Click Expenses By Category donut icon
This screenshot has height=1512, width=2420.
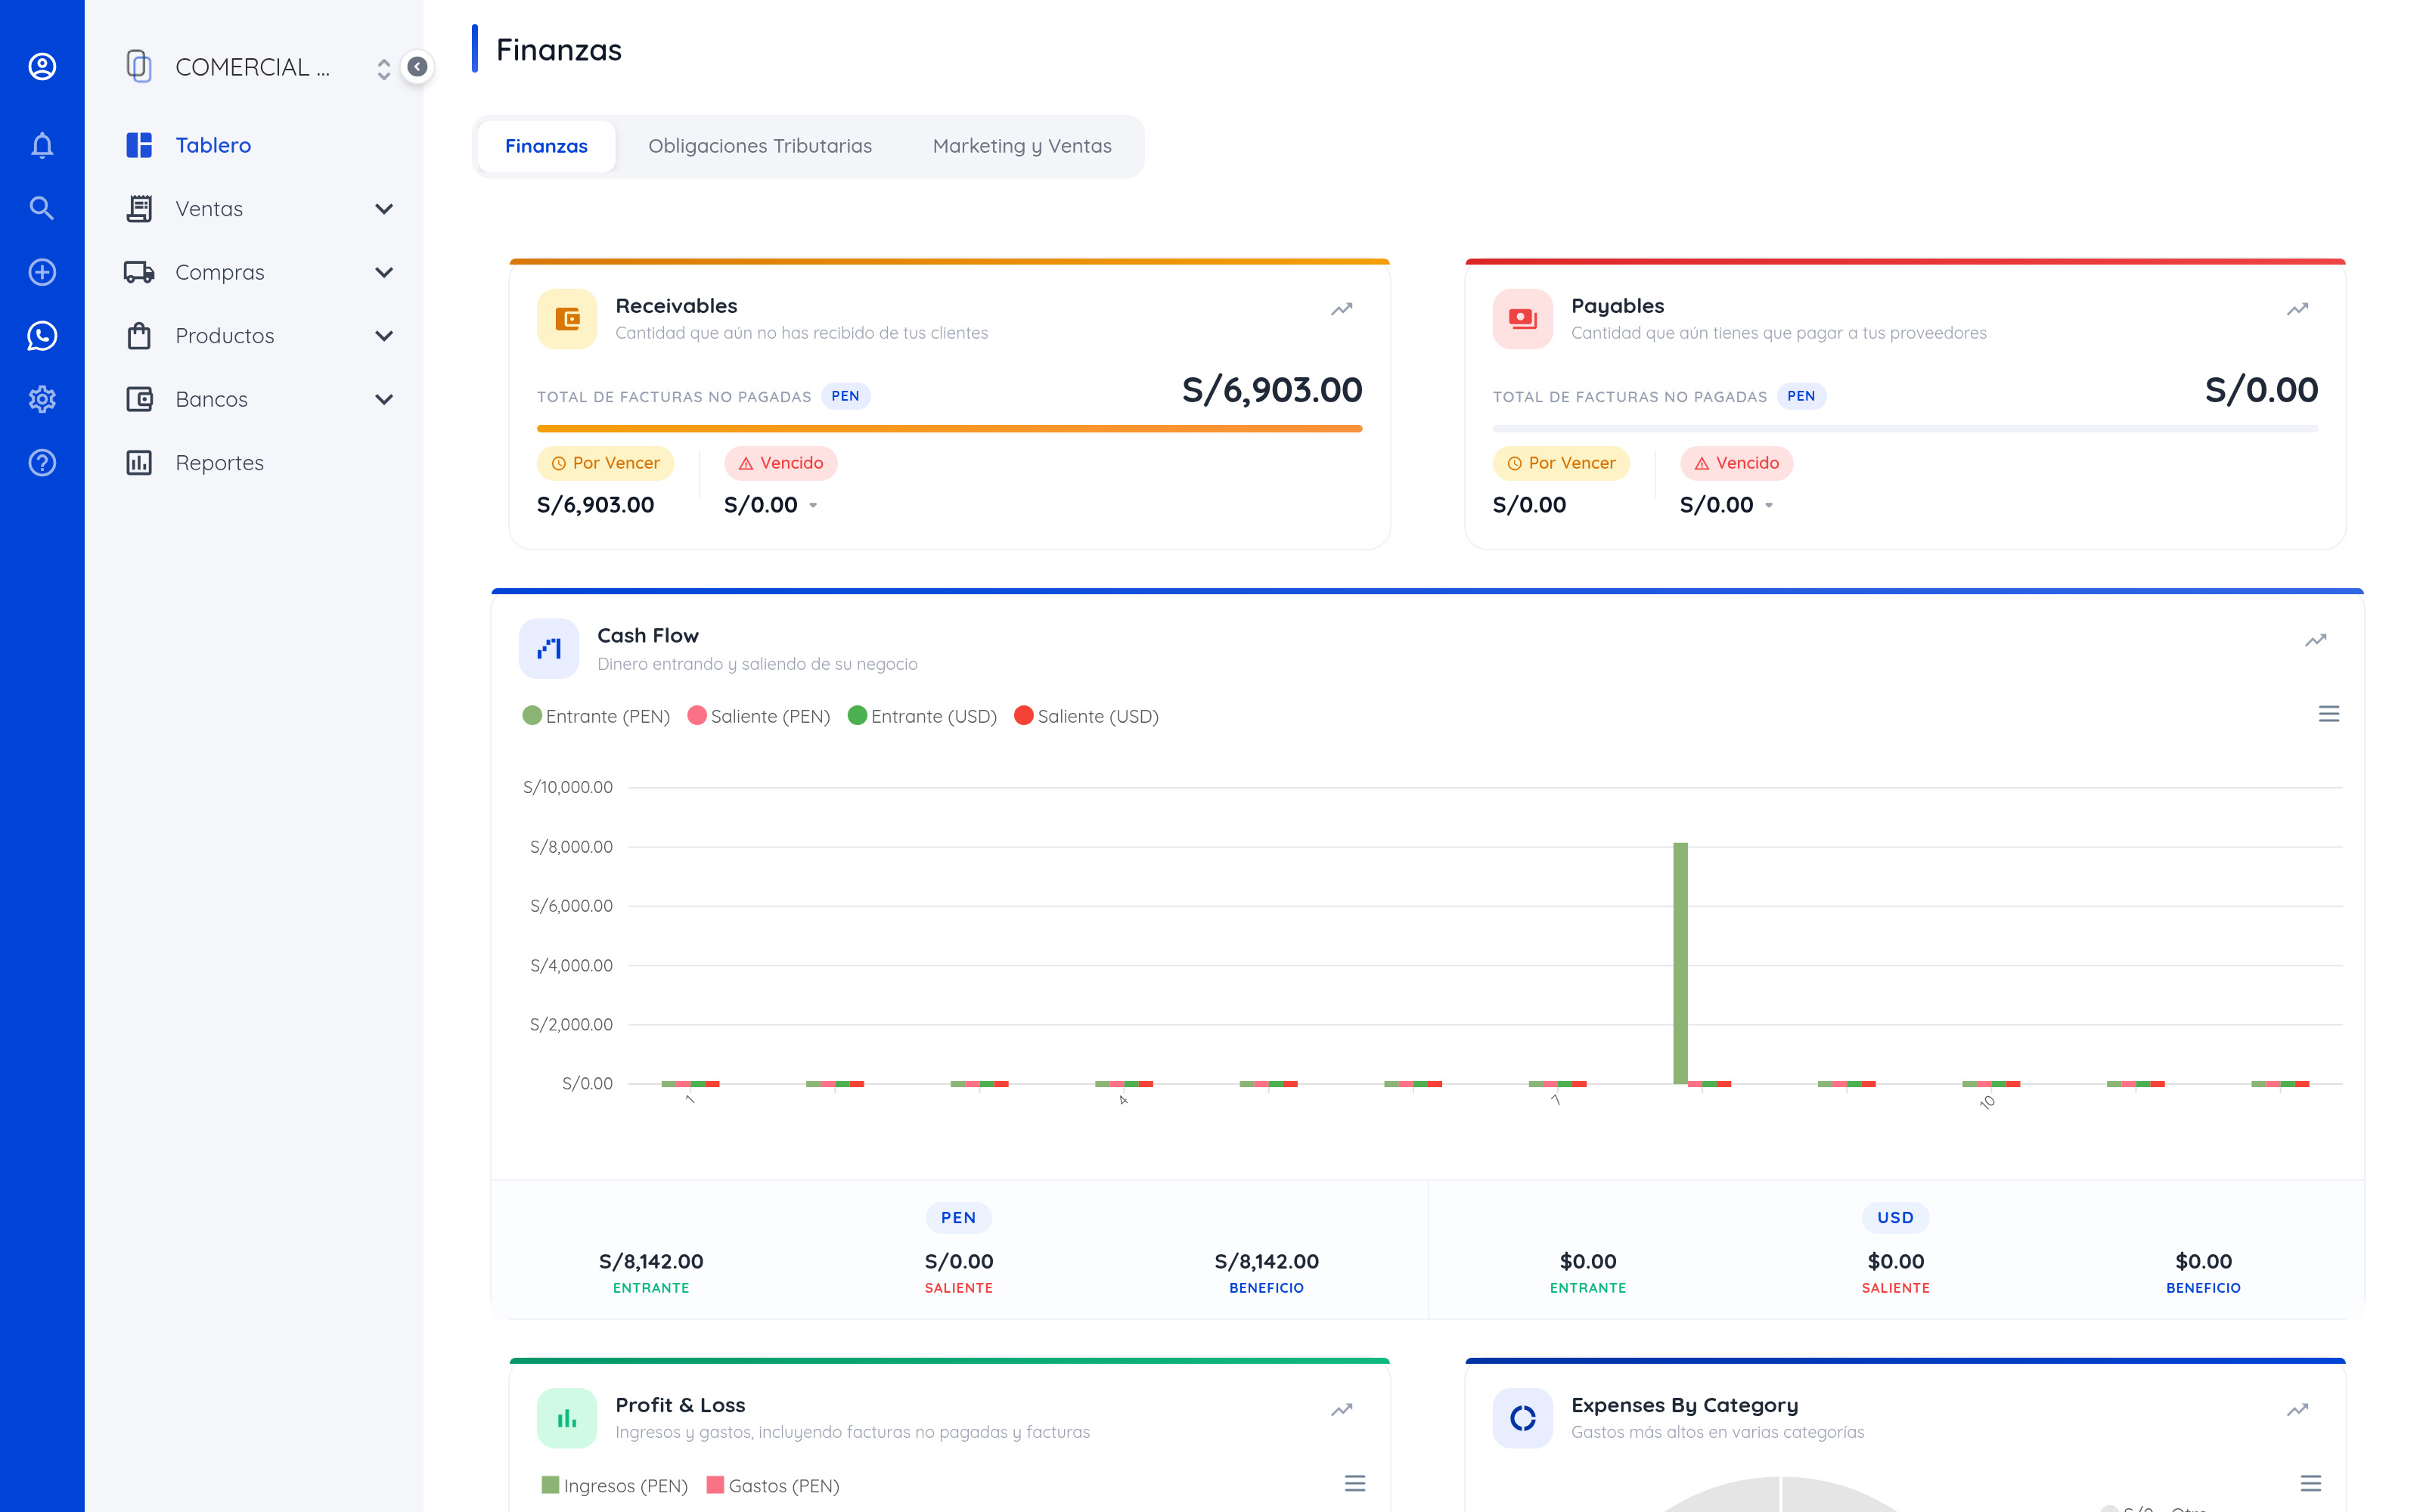coord(1522,1418)
